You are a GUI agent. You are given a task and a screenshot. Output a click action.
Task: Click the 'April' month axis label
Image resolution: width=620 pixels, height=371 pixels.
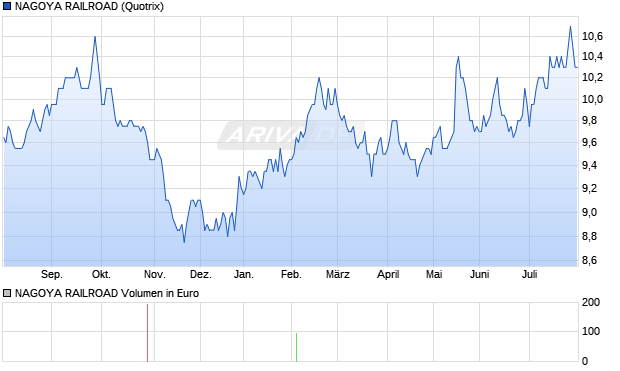(388, 274)
